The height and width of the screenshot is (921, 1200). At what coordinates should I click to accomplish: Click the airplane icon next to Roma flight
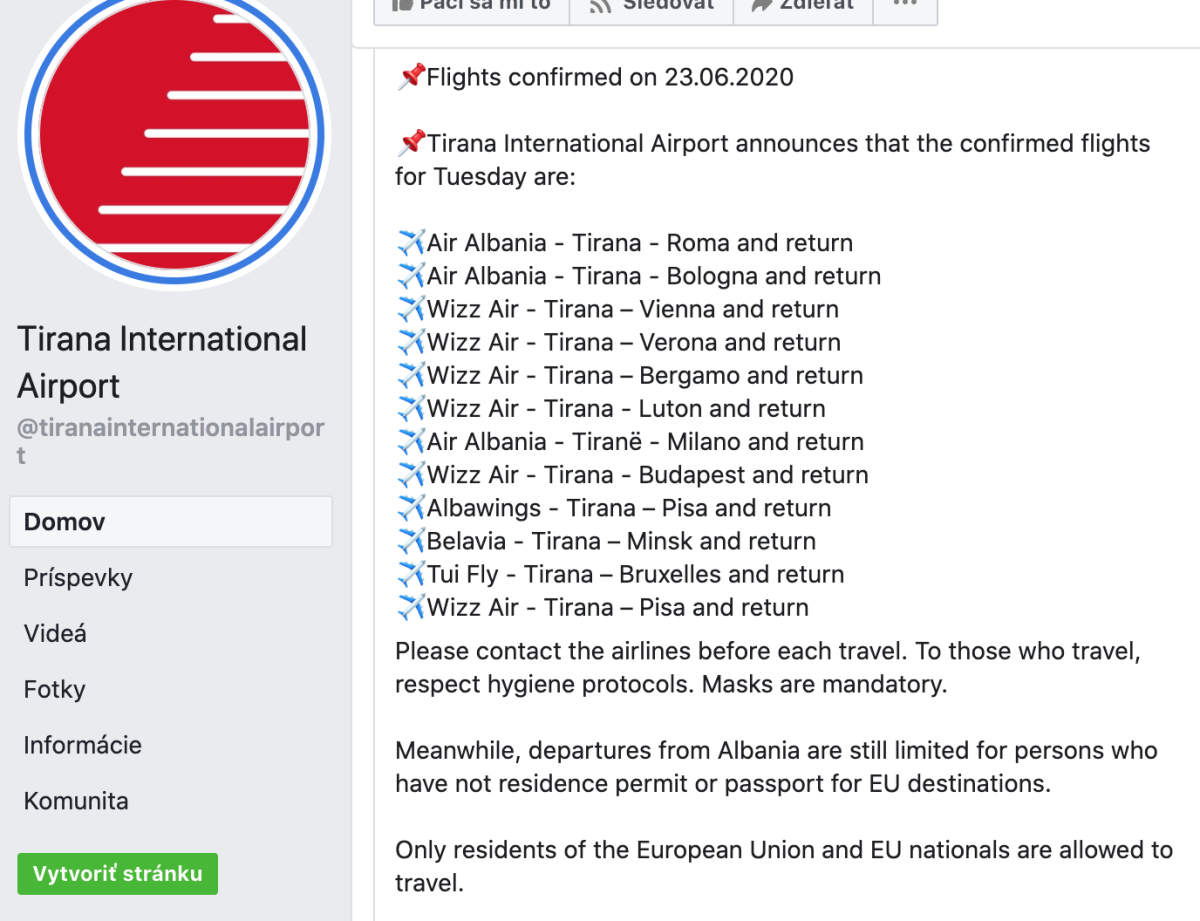tap(411, 243)
